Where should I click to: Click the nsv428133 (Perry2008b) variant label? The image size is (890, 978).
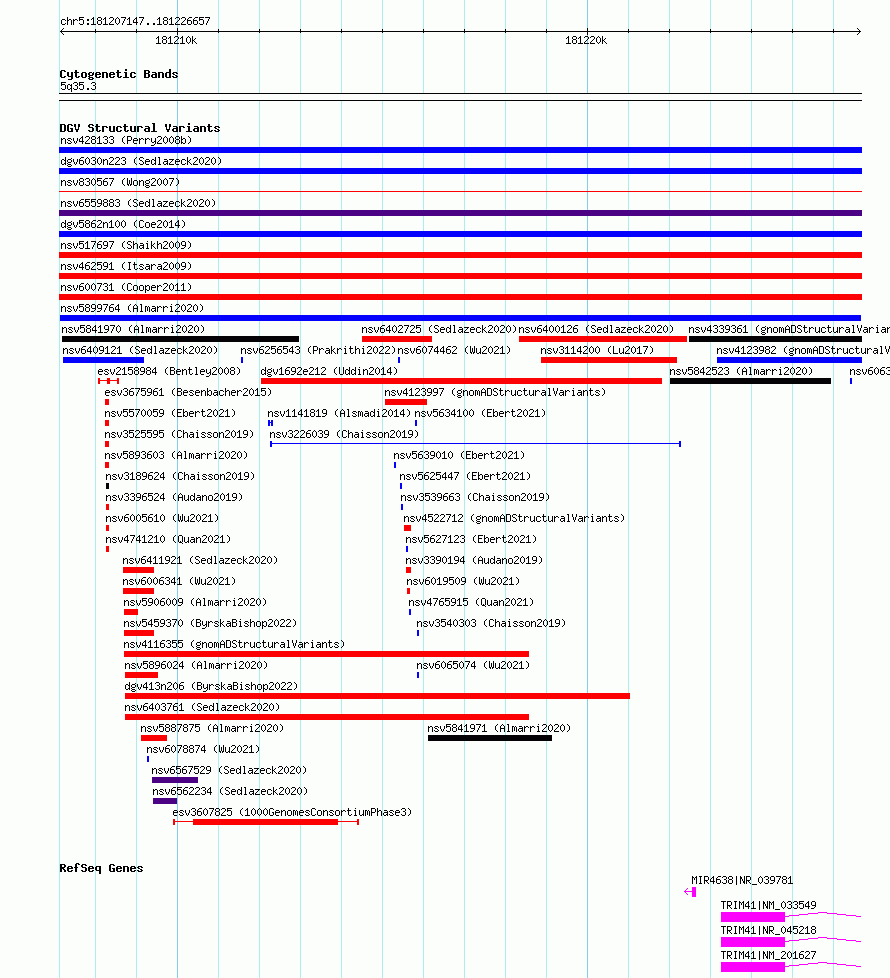click(x=126, y=140)
